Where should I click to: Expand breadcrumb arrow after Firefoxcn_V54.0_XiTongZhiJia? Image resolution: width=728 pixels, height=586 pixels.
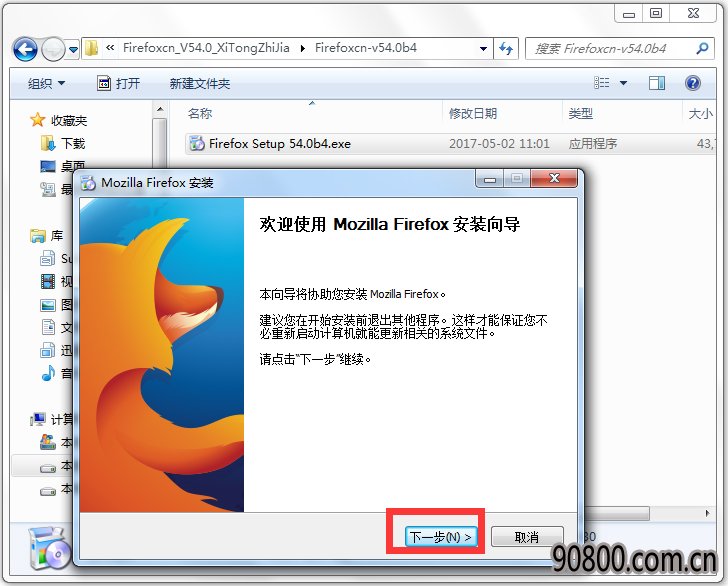(303, 48)
